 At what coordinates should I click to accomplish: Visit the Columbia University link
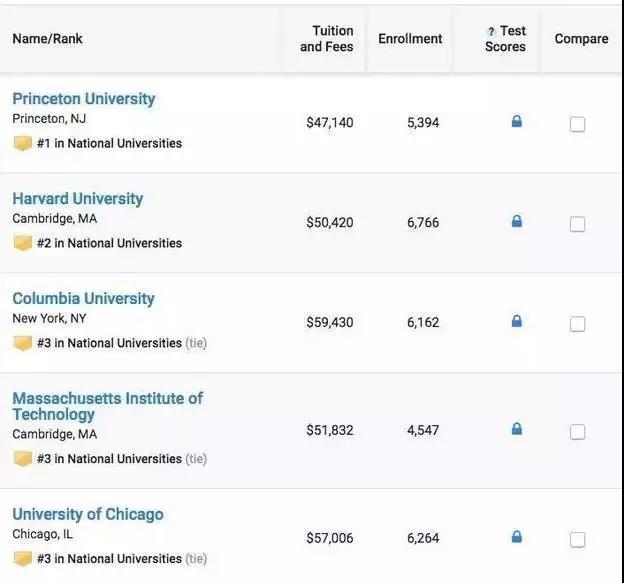click(x=84, y=299)
